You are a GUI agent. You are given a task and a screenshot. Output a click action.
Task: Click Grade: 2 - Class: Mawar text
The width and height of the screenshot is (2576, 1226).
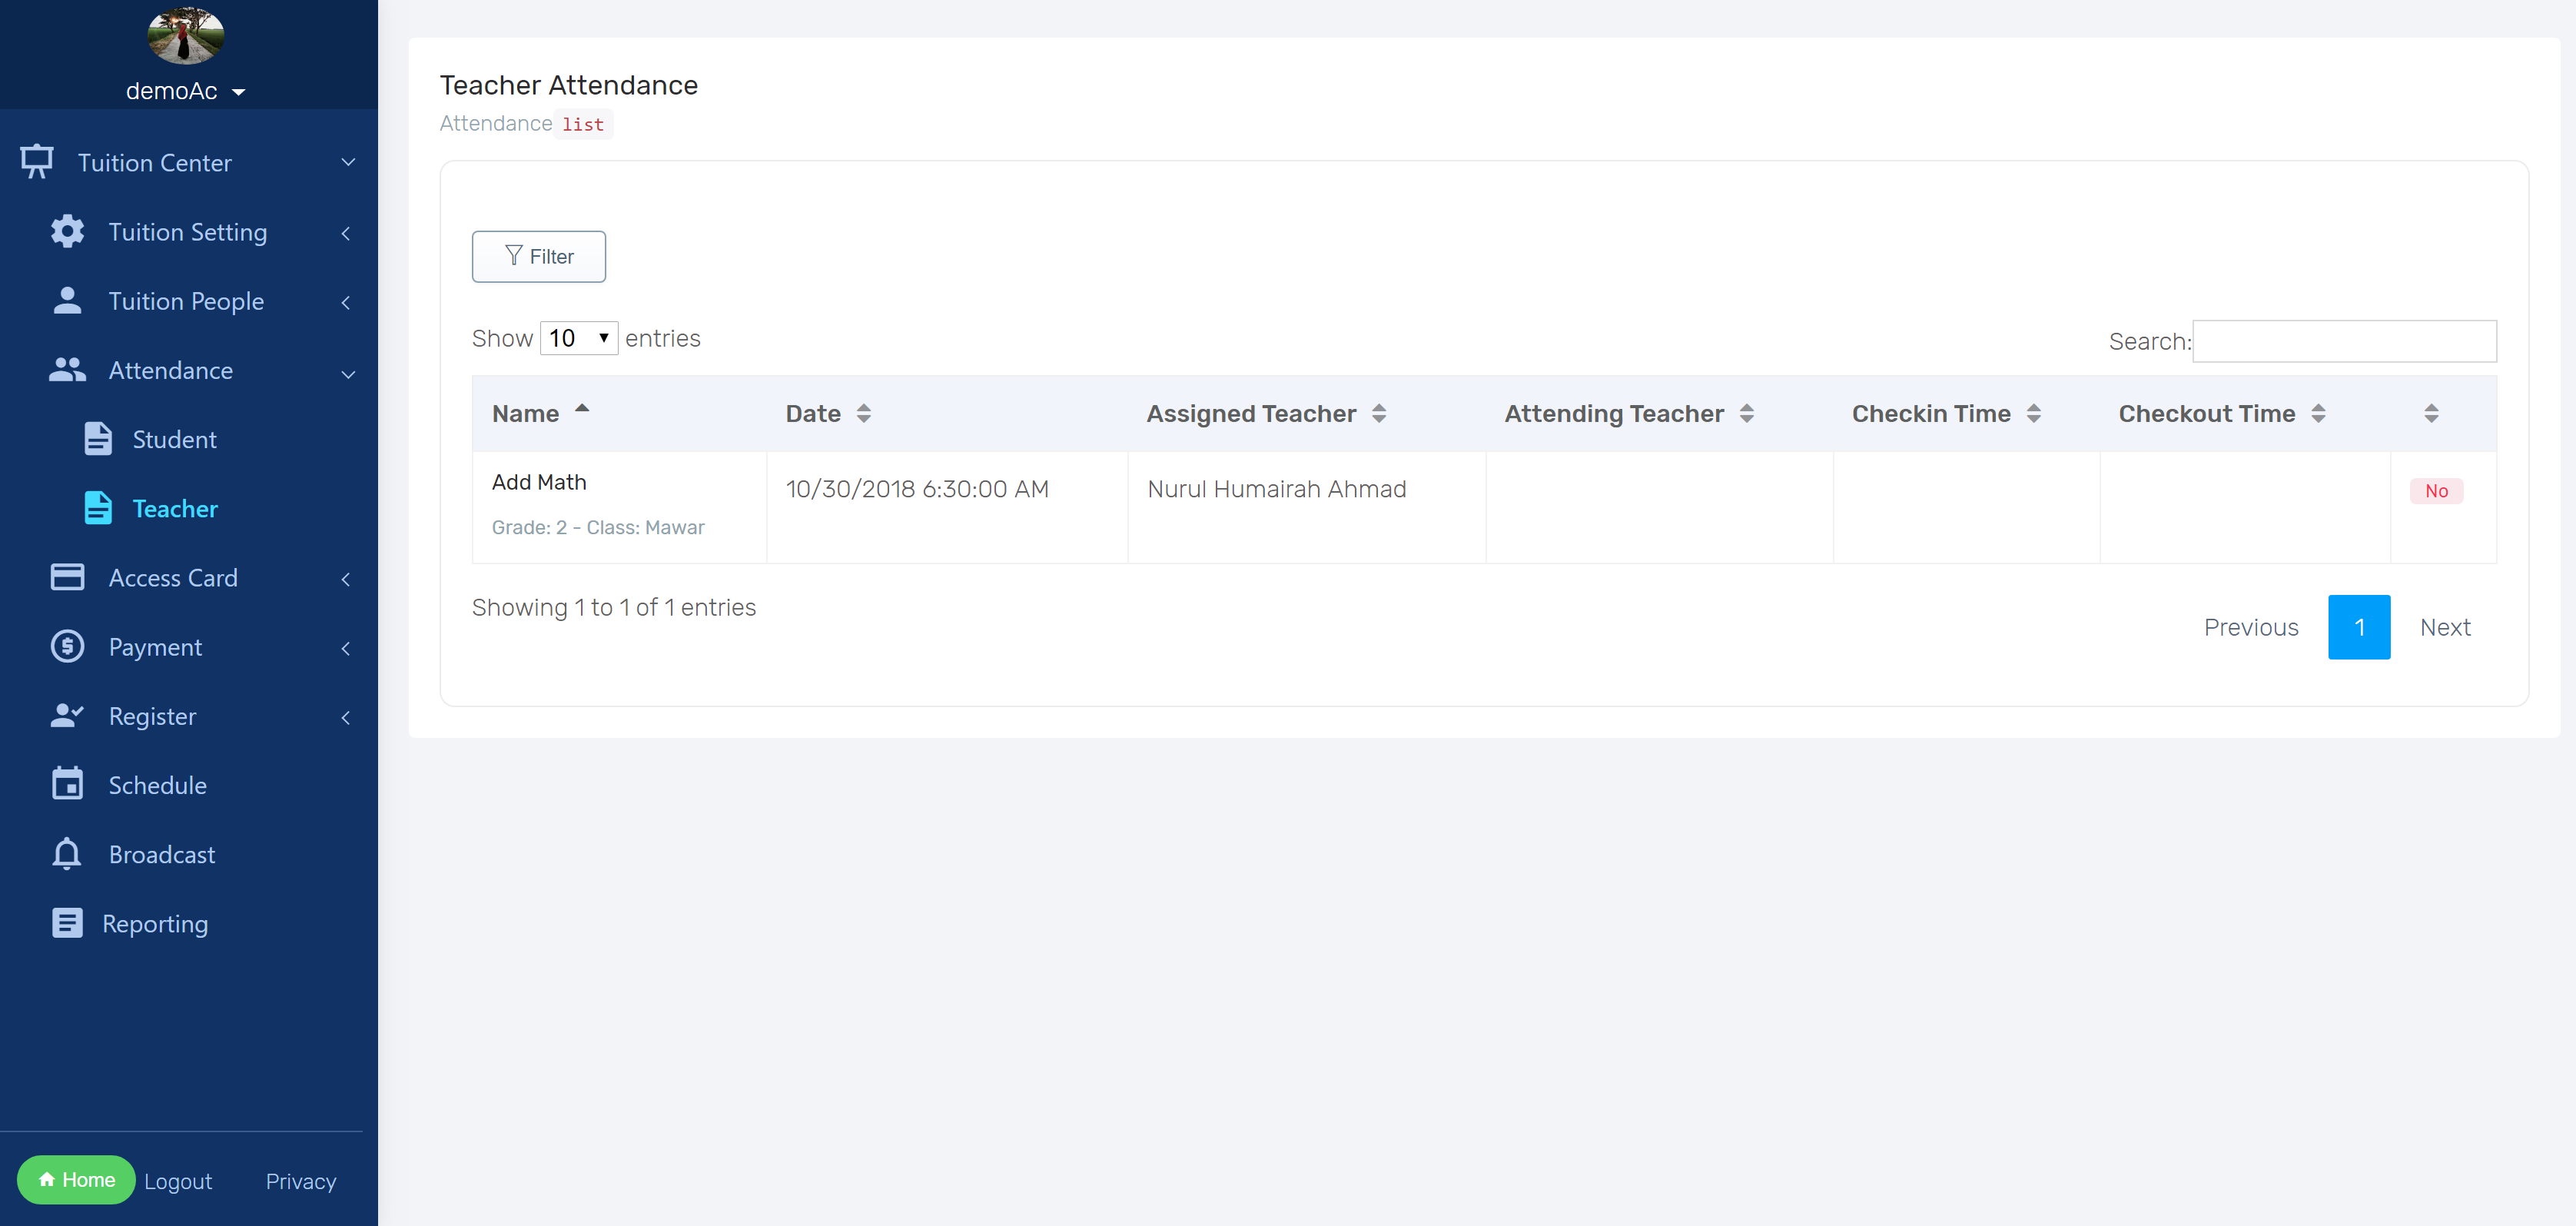pyautogui.click(x=598, y=527)
